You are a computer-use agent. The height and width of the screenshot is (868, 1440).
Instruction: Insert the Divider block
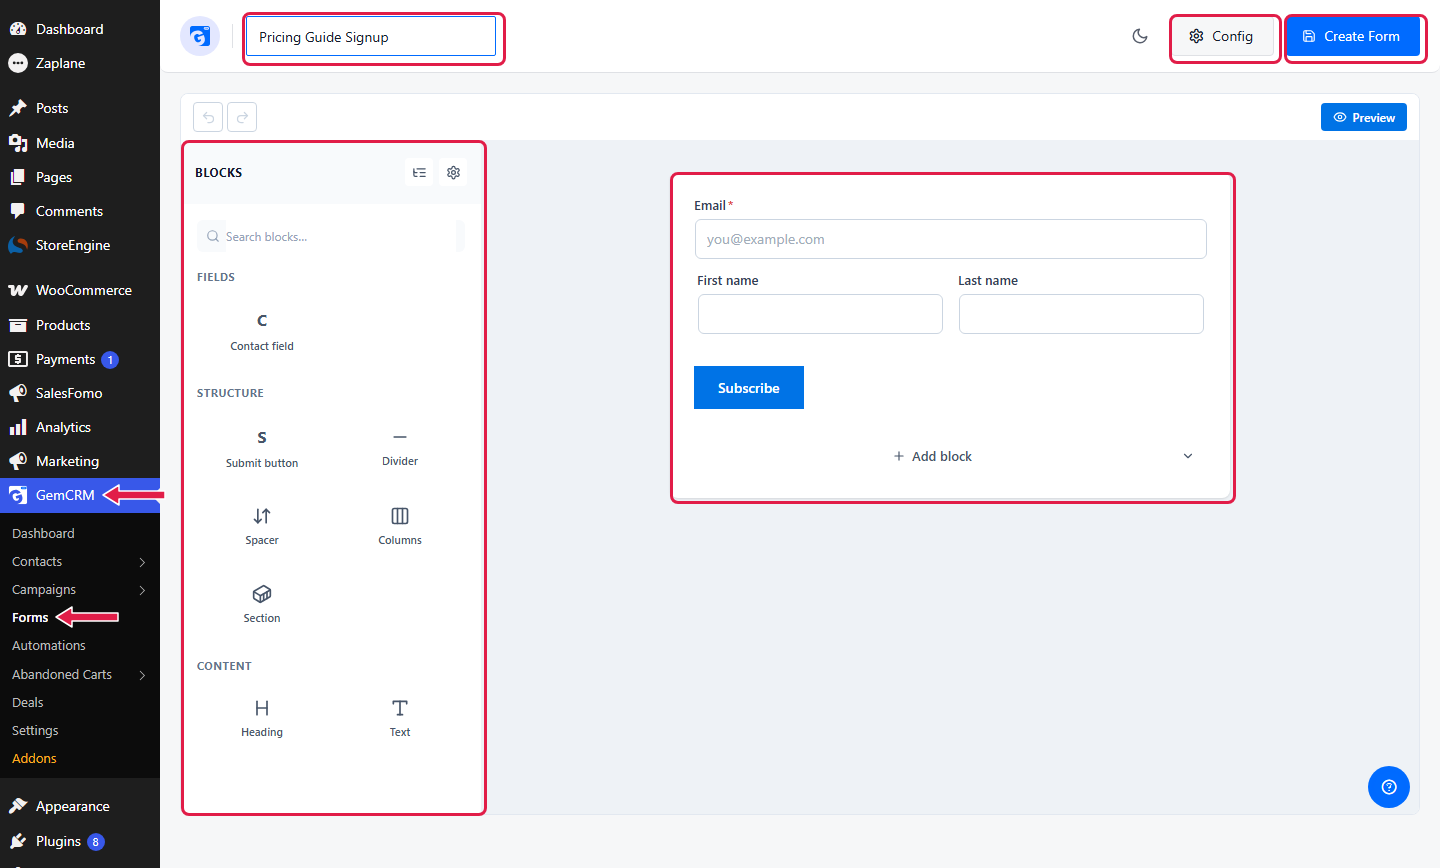coord(400,449)
